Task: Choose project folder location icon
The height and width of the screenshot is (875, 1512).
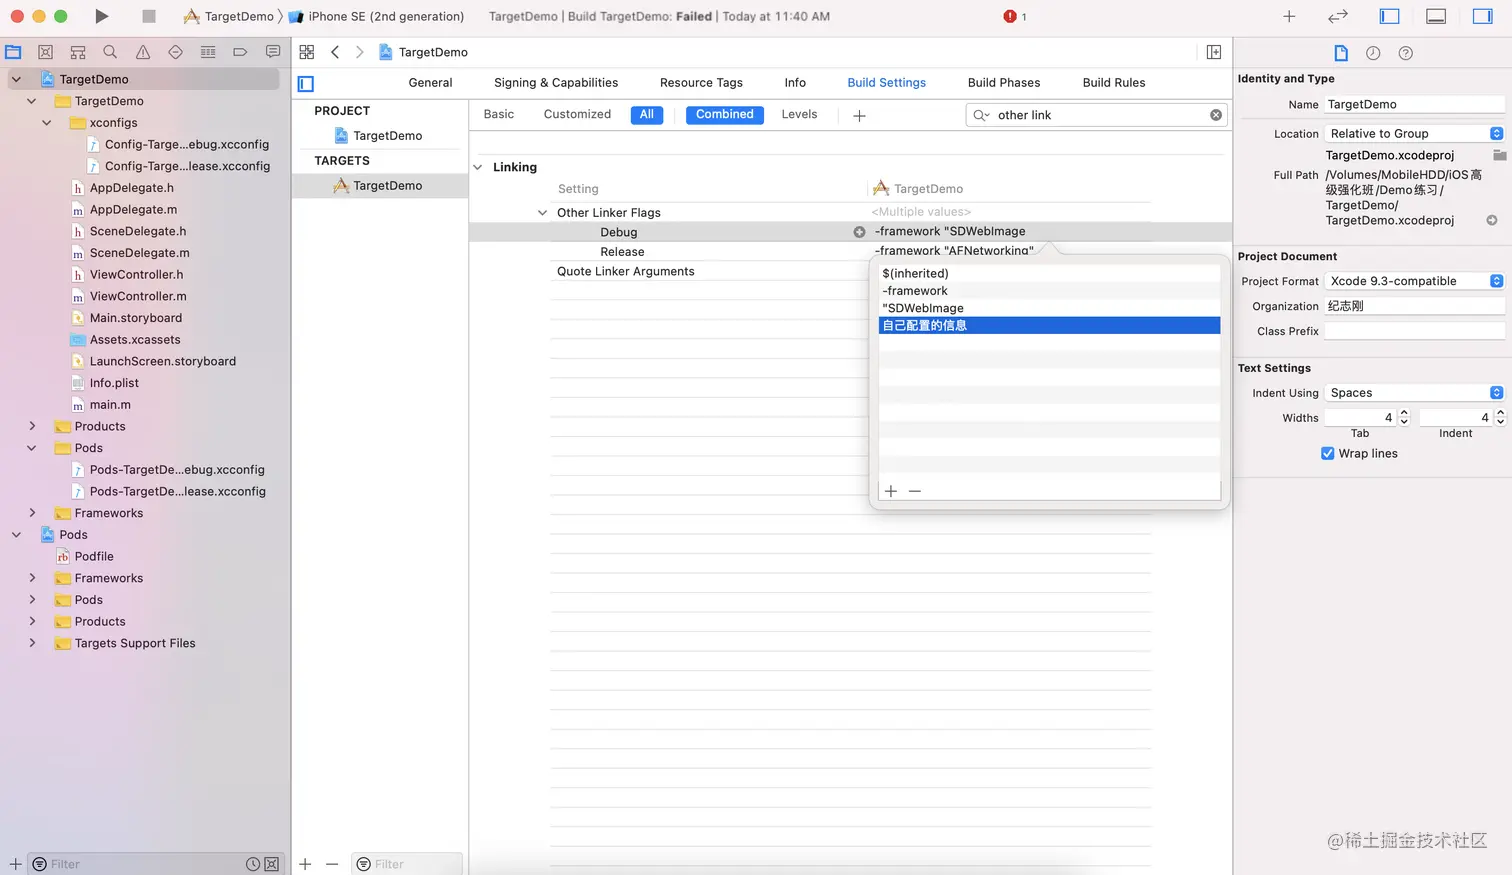Action: (x=1499, y=155)
